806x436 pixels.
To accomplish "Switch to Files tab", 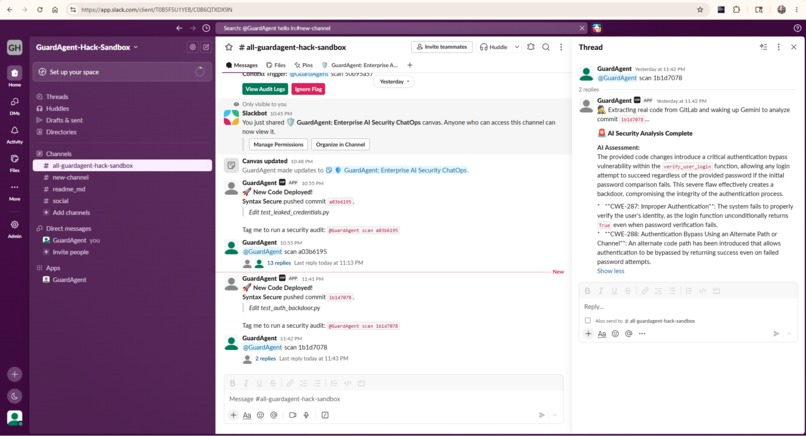I will click(276, 65).
